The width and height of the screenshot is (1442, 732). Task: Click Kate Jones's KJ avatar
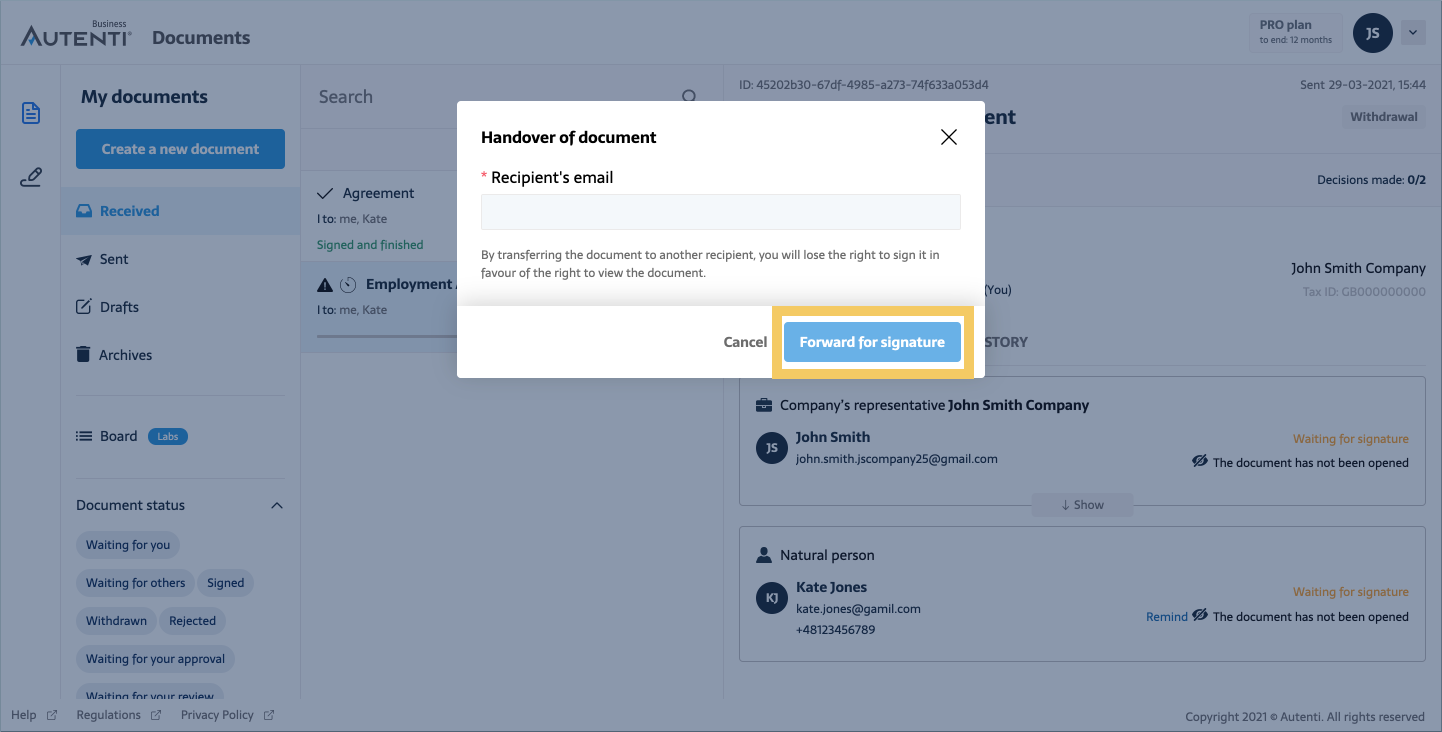point(771,599)
